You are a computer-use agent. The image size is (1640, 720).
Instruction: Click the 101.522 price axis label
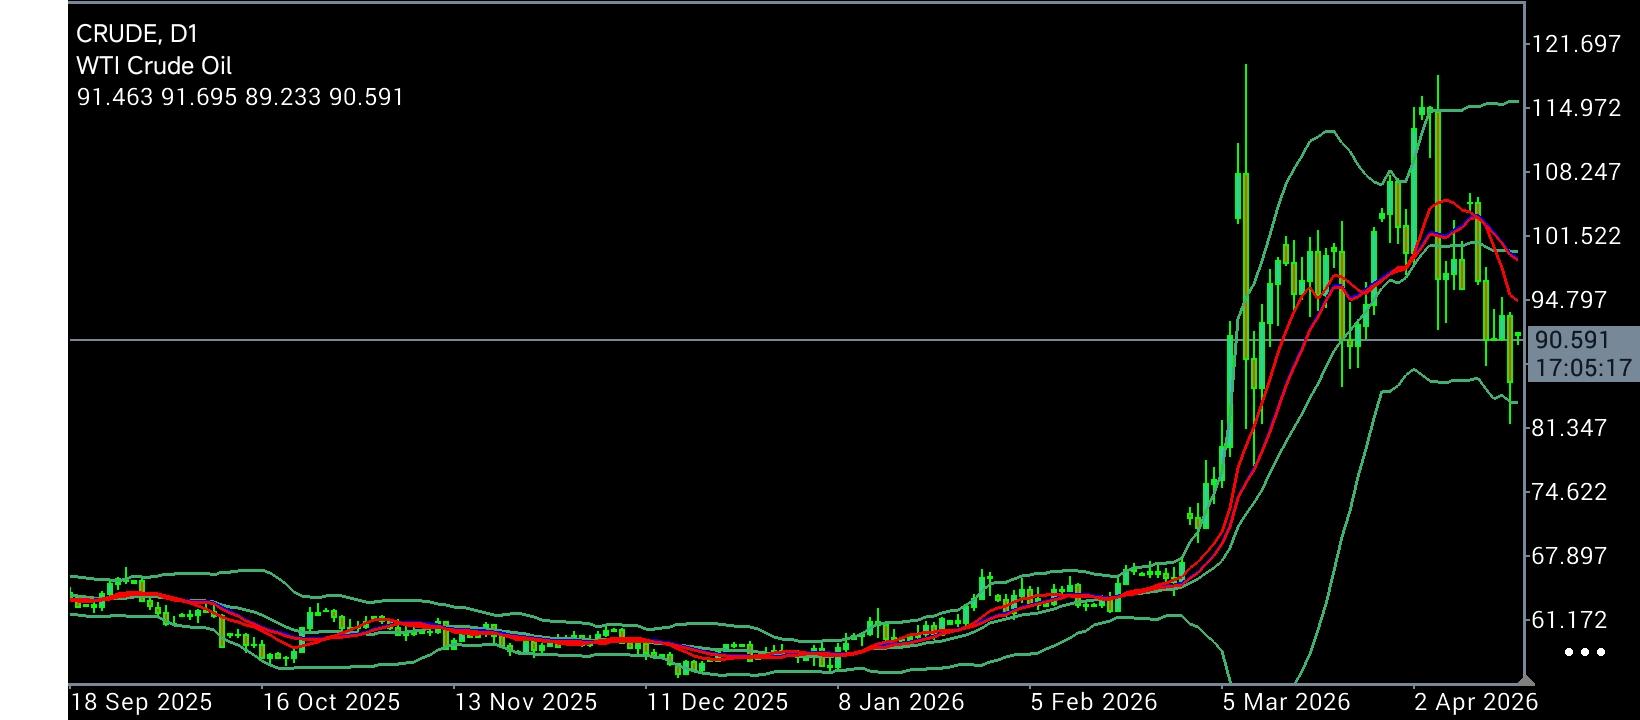[1576, 236]
